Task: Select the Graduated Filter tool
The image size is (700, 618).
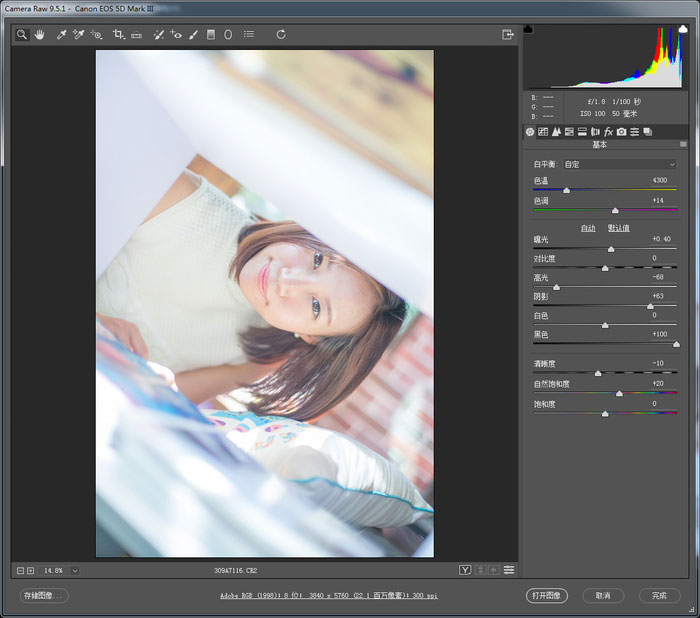Action: [x=211, y=34]
